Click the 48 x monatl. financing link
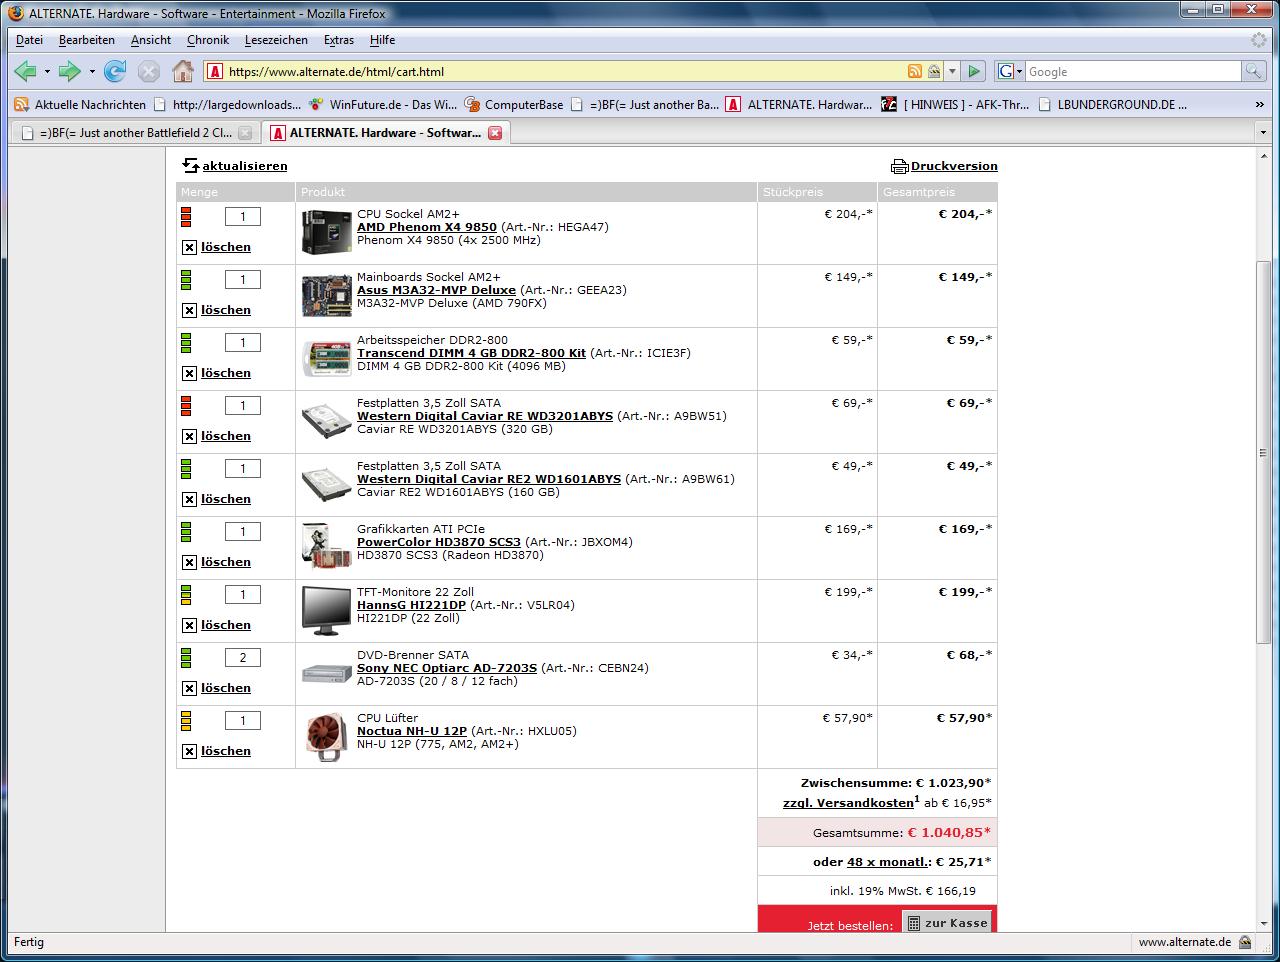 (x=889, y=862)
